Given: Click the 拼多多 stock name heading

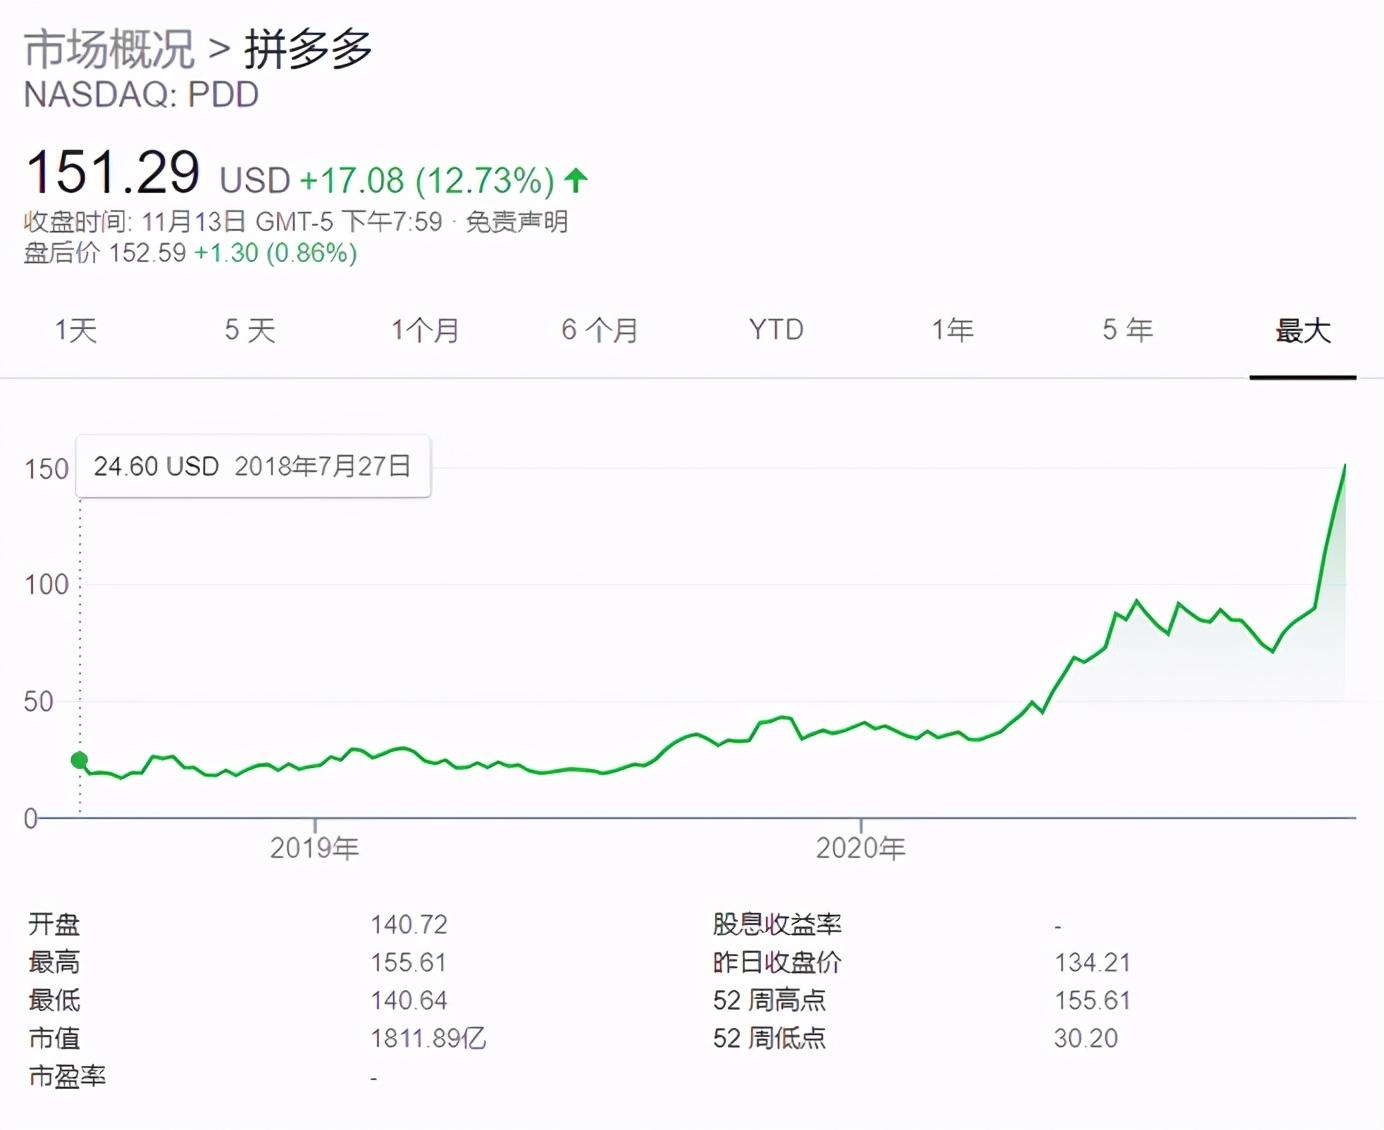Looking at the screenshot, I should [x=309, y=49].
